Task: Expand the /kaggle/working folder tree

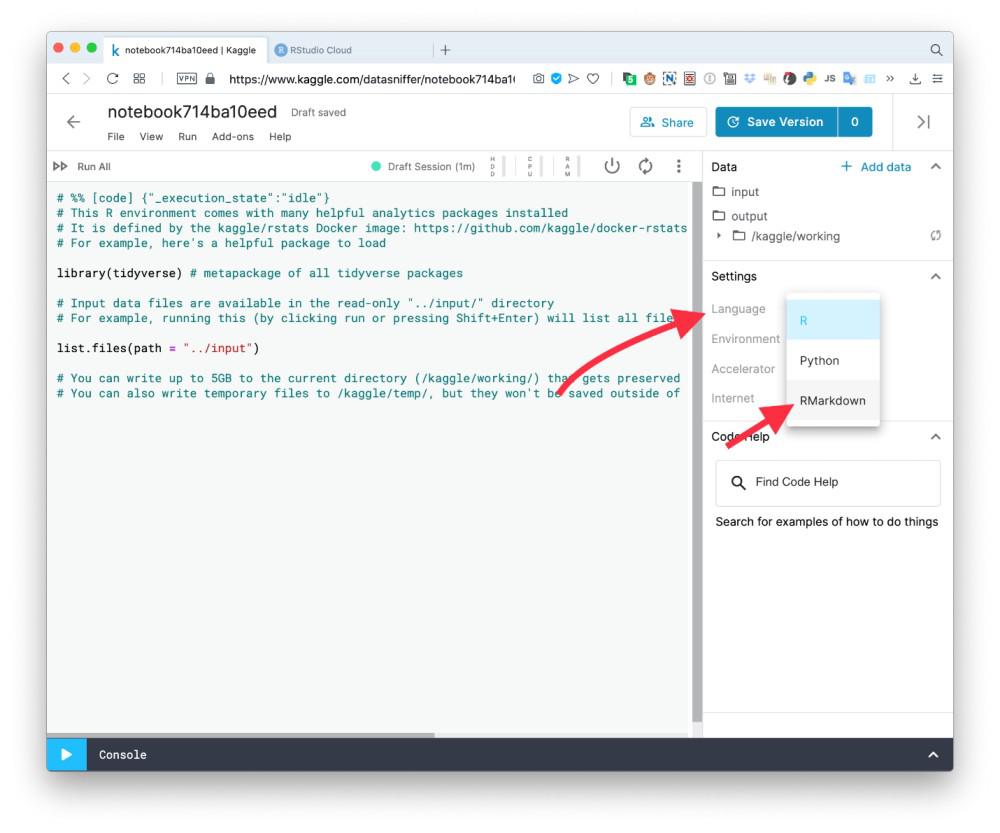Action: [x=719, y=236]
